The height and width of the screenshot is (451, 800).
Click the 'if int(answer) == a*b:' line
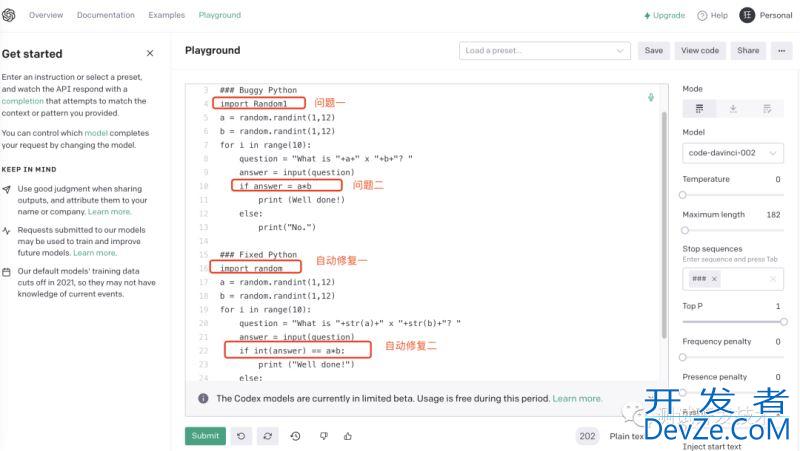pyautogui.click(x=292, y=350)
